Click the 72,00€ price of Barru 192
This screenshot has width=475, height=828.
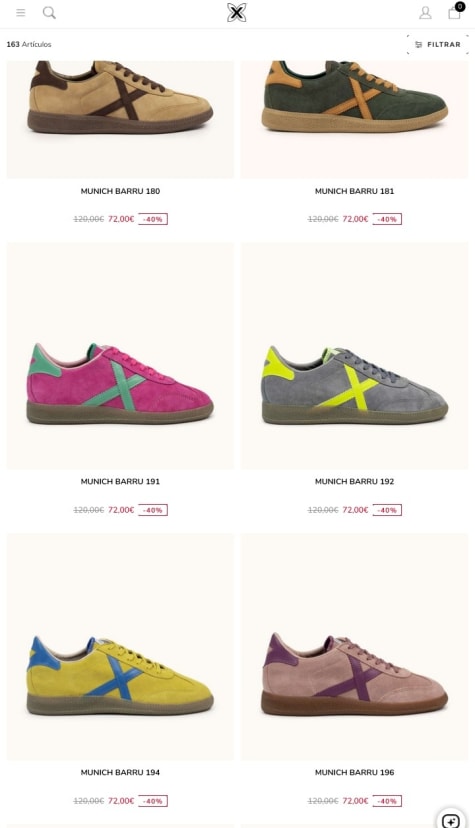(x=355, y=510)
